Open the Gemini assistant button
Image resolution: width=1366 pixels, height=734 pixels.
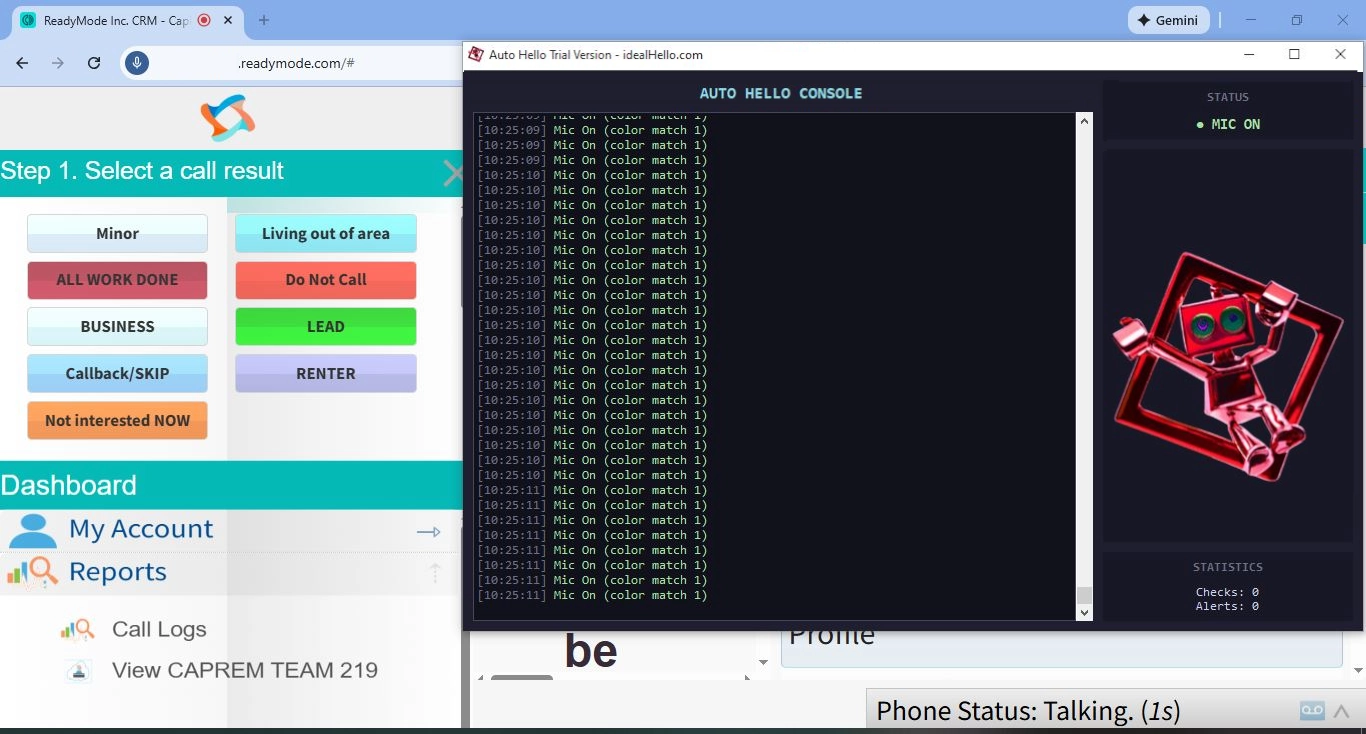1169,20
